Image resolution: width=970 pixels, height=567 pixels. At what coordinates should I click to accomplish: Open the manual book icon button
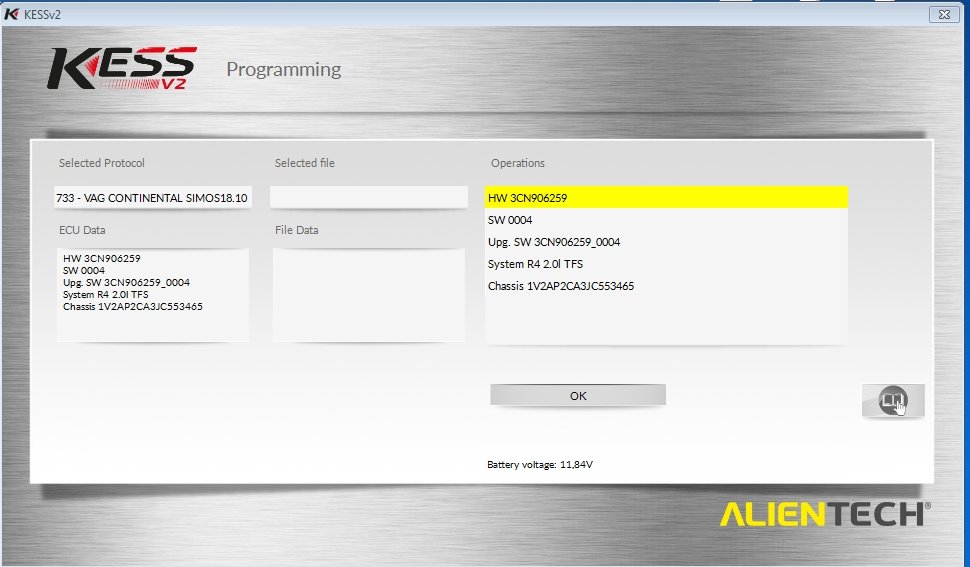[x=893, y=400]
